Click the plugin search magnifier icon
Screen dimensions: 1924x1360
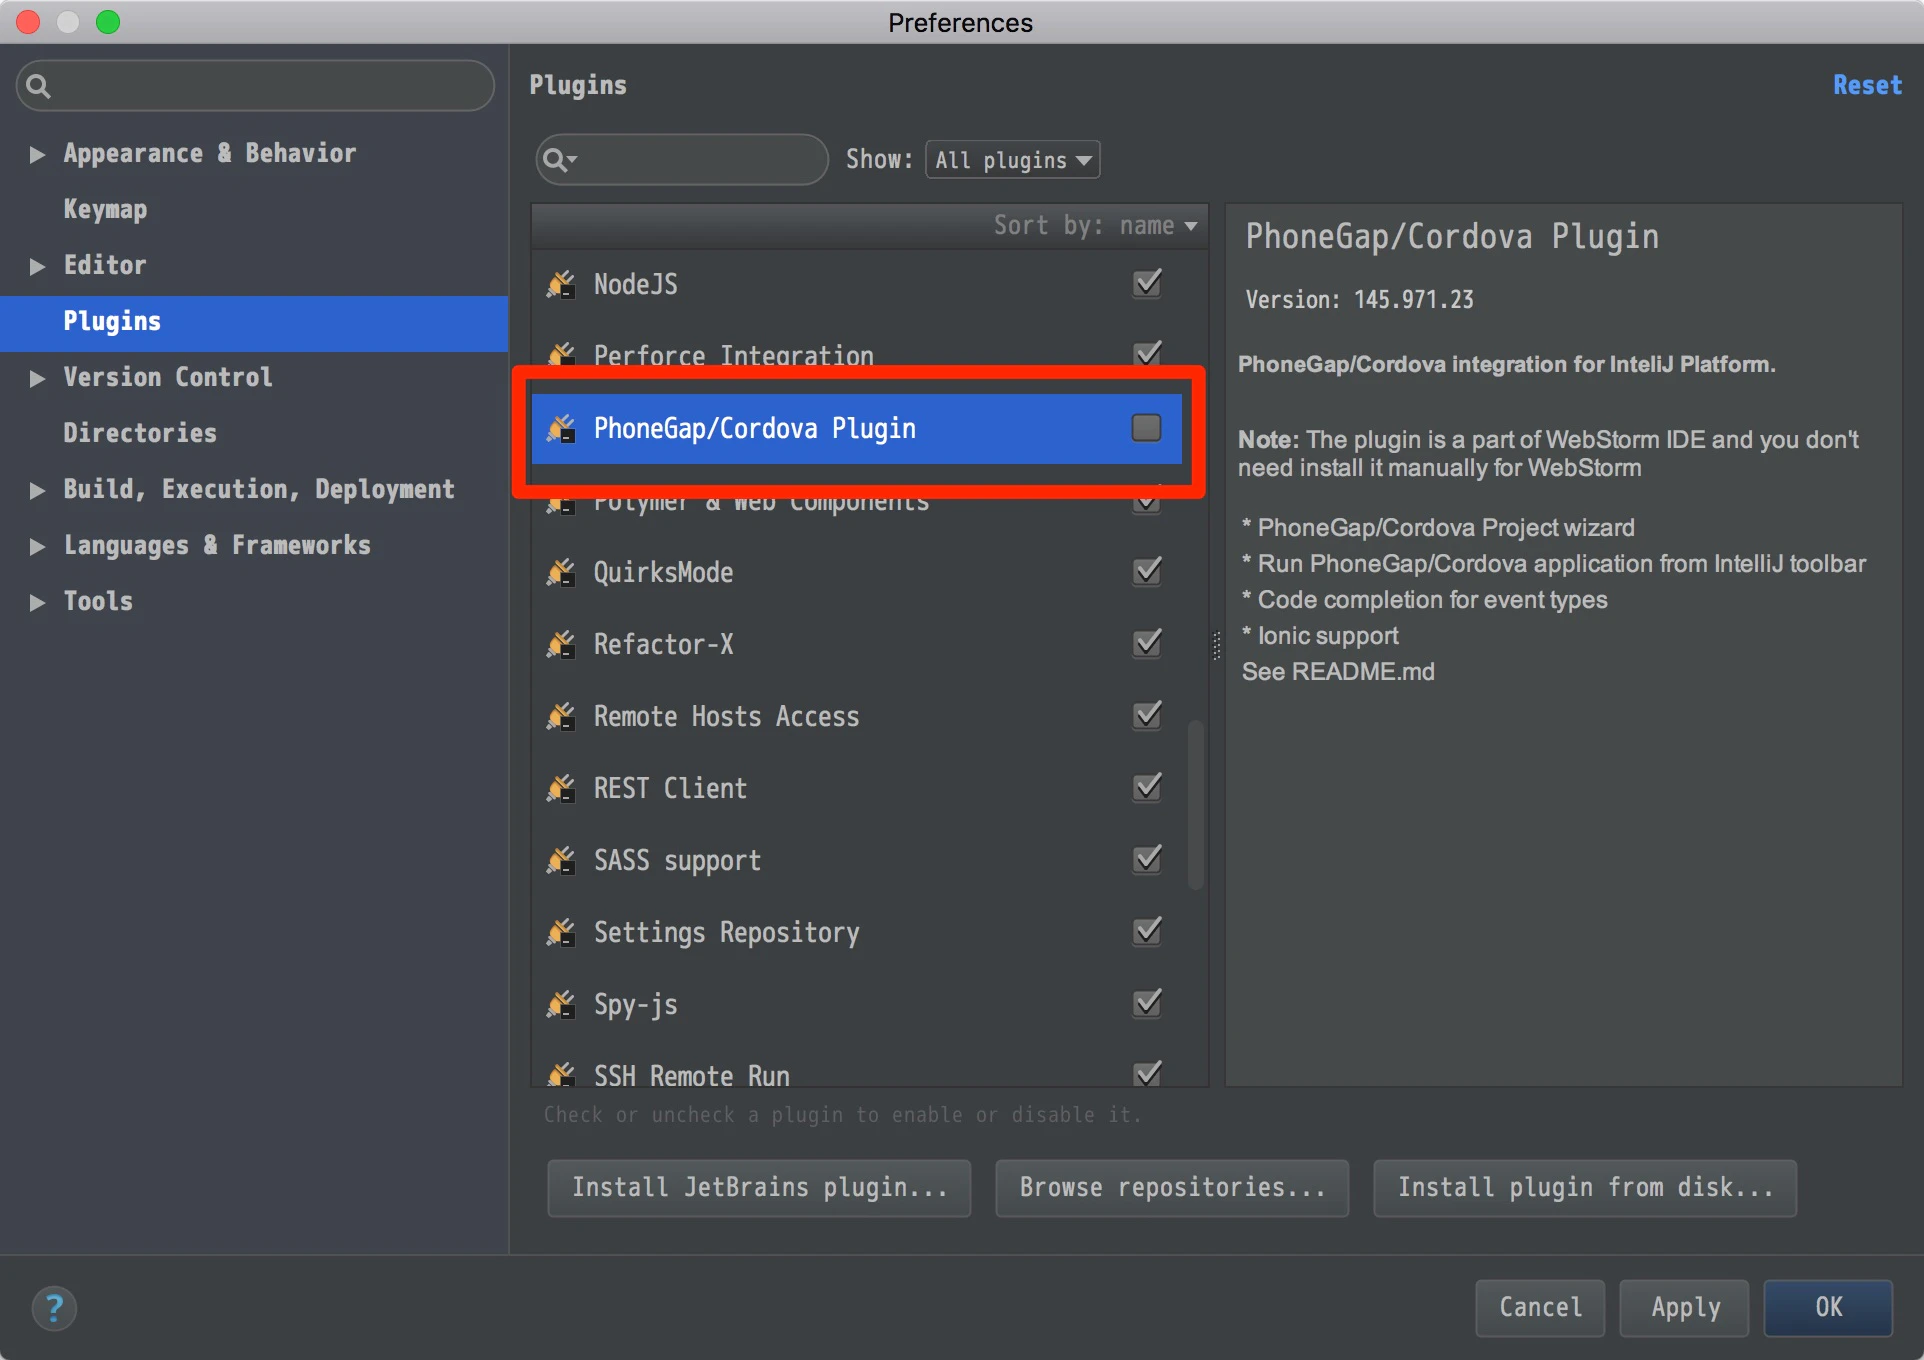[x=558, y=160]
